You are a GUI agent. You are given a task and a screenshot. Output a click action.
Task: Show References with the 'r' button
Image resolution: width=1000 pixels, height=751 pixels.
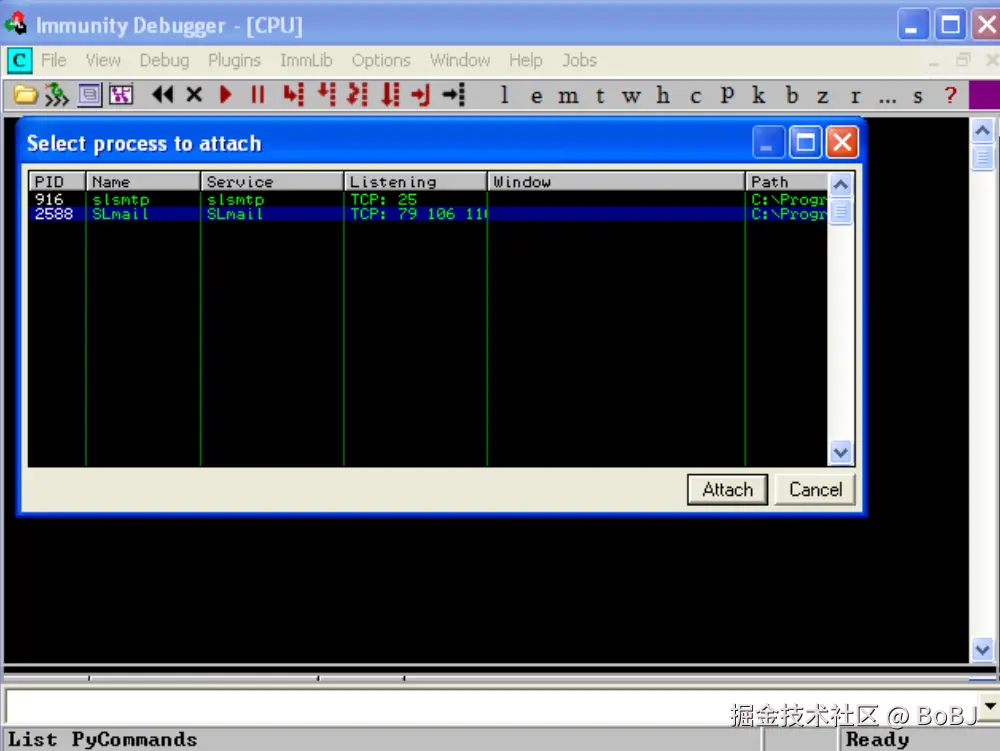pyautogui.click(x=855, y=96)
